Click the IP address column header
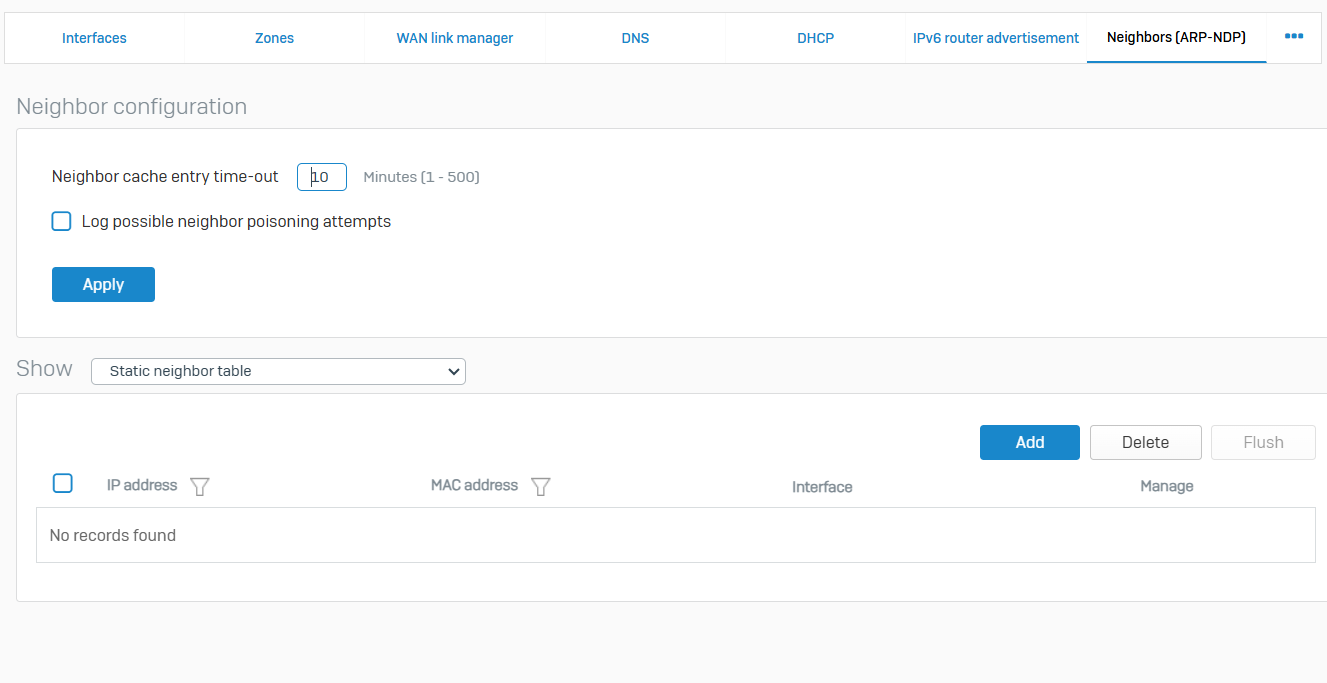The image size is (1327, 683). [142, 485]
